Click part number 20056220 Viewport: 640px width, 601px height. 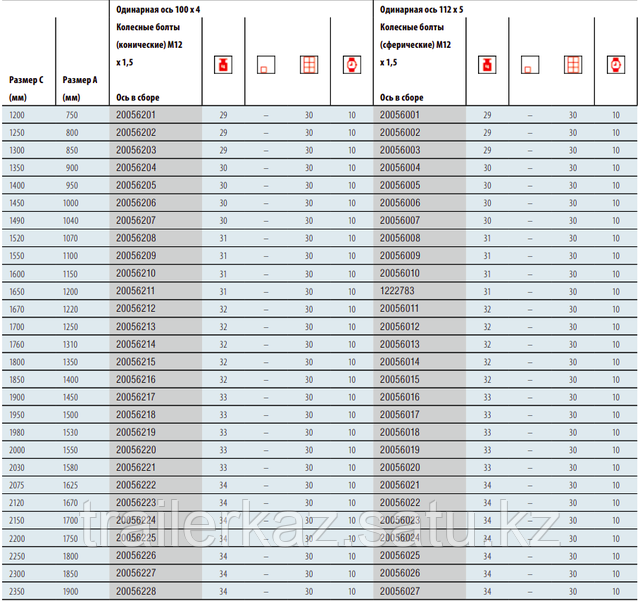pos(136,450)
